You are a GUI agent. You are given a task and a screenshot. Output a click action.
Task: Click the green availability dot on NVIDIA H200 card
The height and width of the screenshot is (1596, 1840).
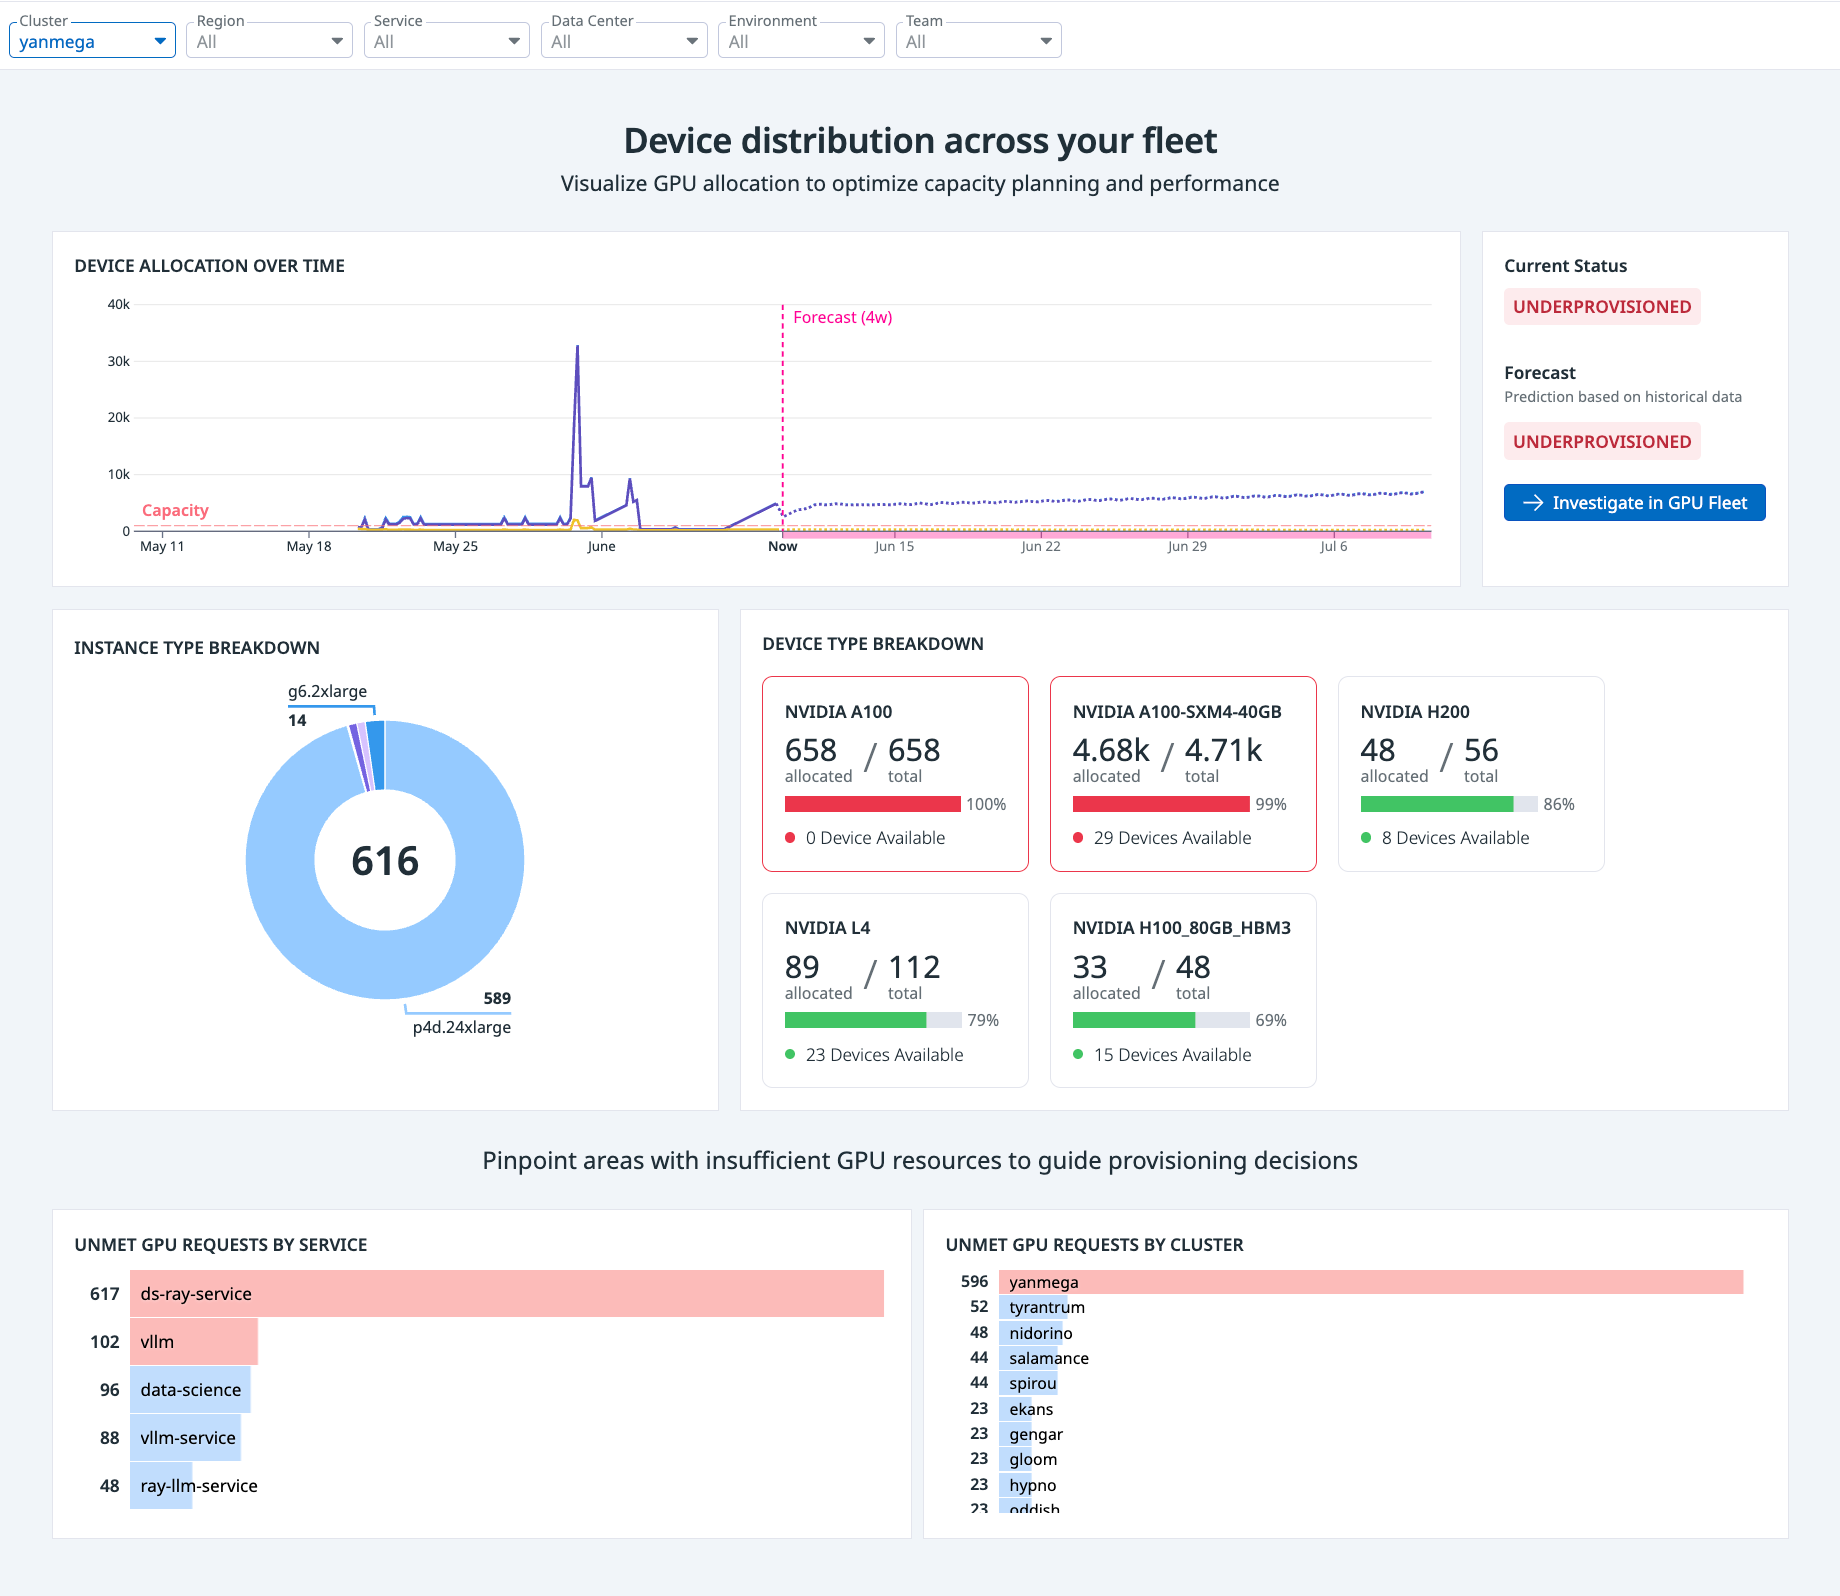[x=1366, y=837]
